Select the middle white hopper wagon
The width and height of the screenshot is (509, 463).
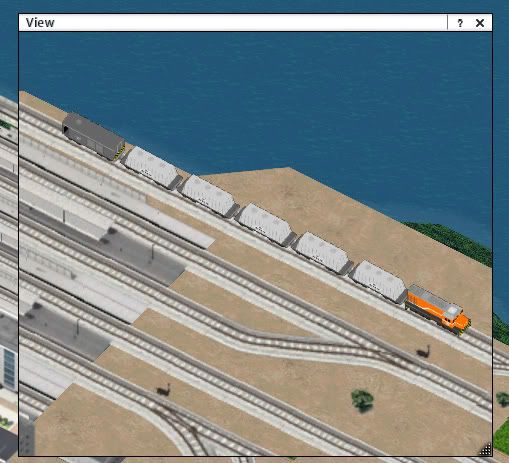click(265, 224)
